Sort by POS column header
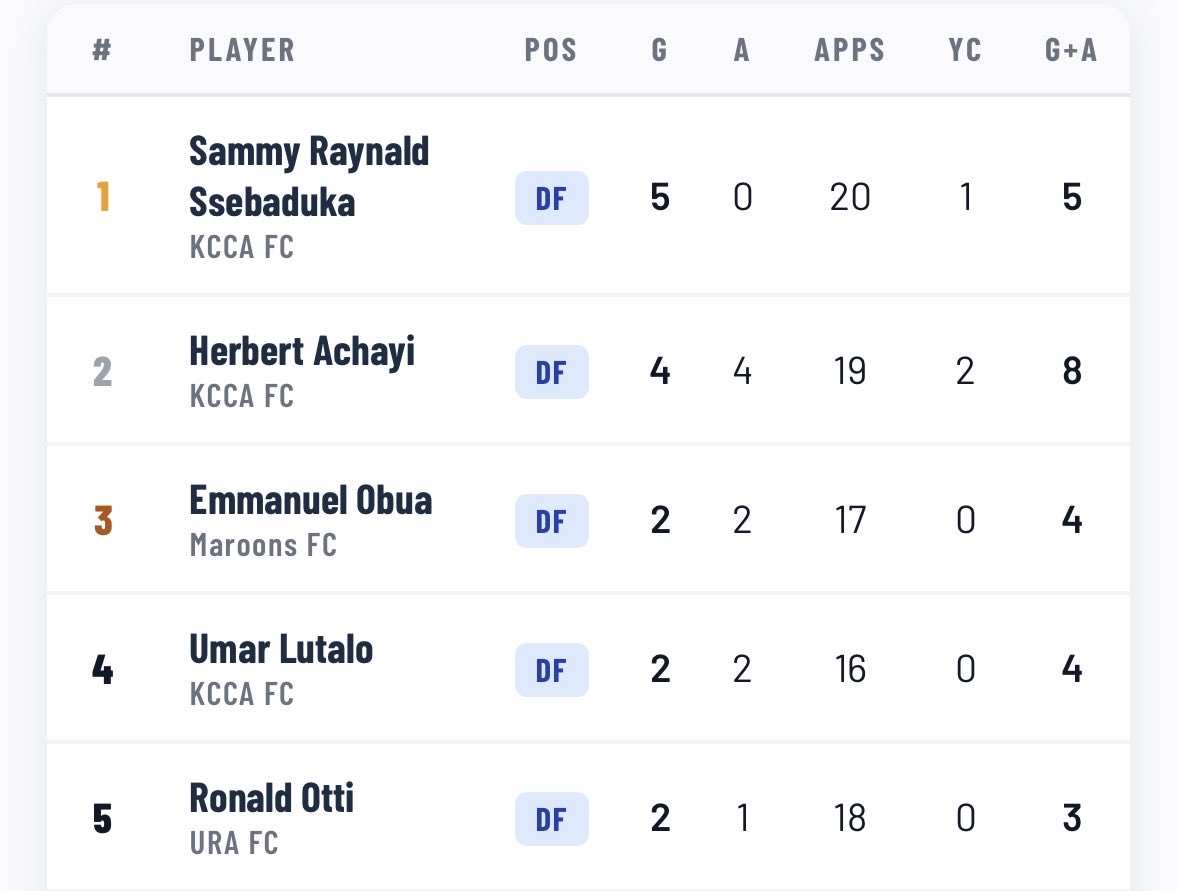Image resolution: width=1178 pixels, height=891 pixels. 551,50
